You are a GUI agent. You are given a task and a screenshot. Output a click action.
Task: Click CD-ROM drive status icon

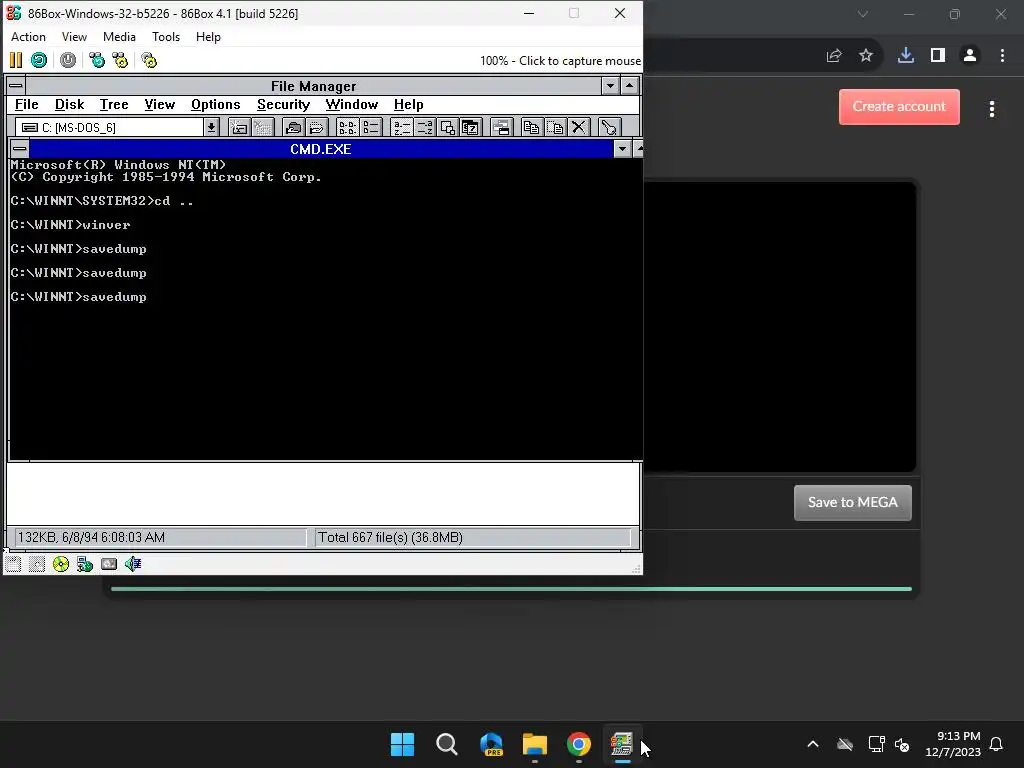click(x=61, y=564)
